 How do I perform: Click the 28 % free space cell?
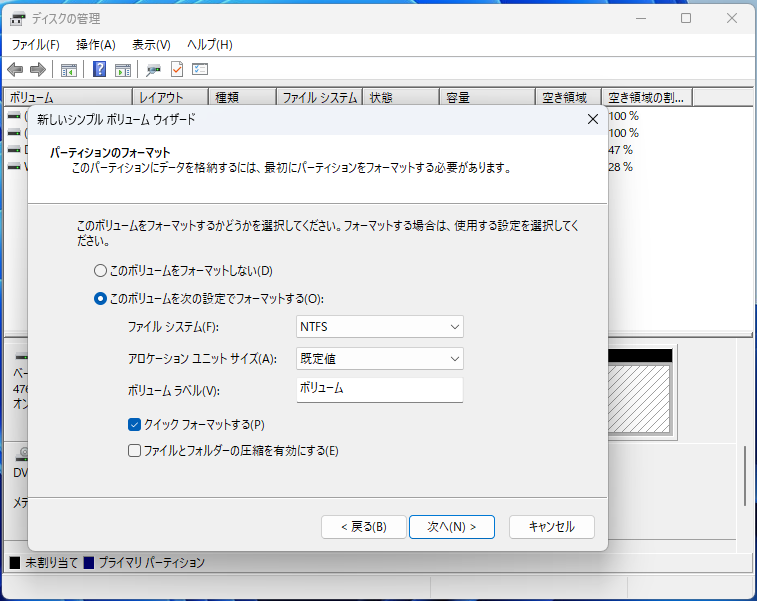click(x=621, y=167)
